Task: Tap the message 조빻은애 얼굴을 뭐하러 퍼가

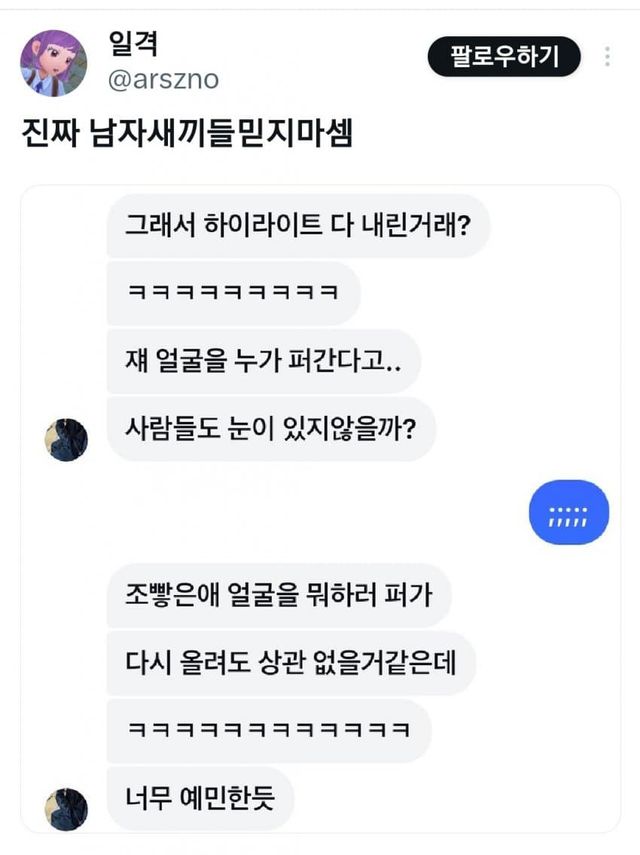Action: click(x=278, y=595)
